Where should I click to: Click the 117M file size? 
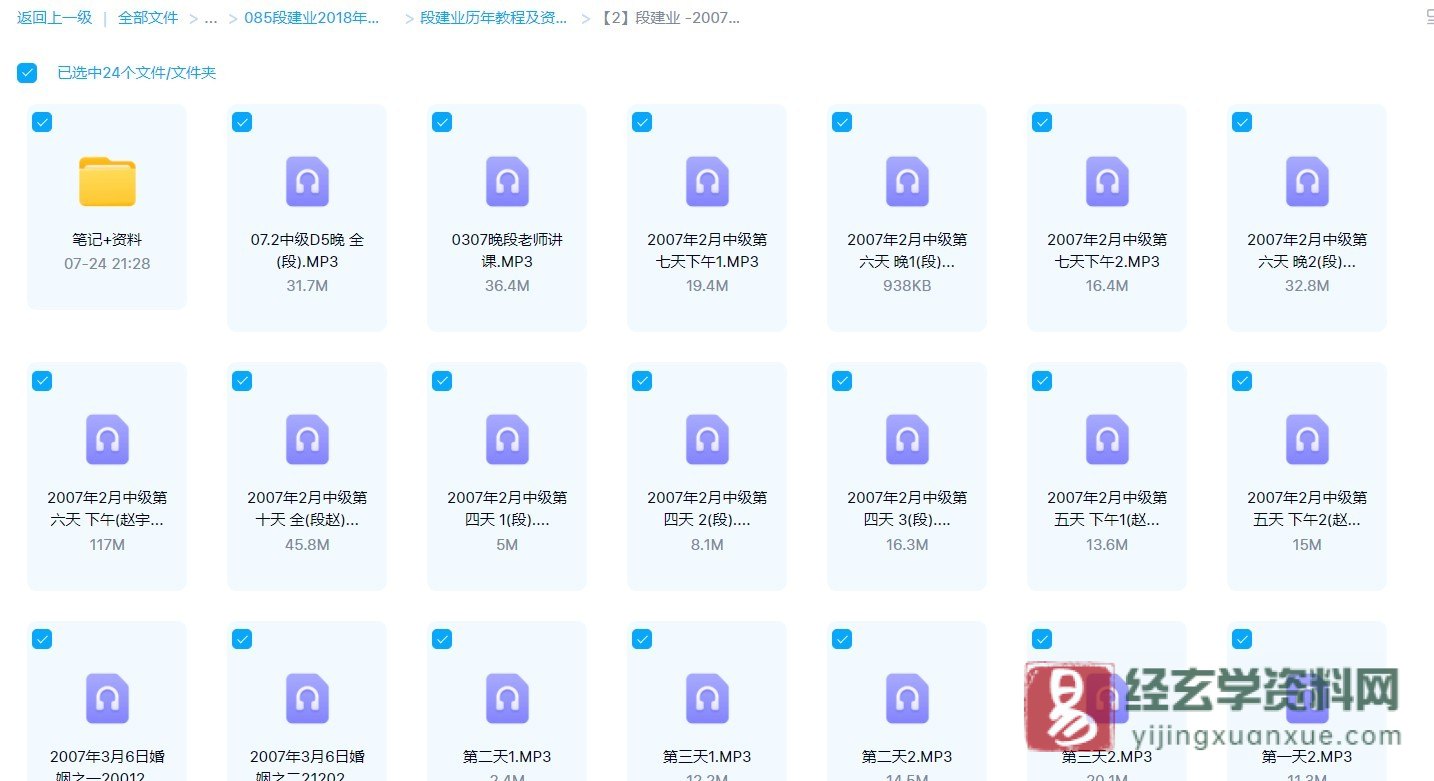coord(107,545)
